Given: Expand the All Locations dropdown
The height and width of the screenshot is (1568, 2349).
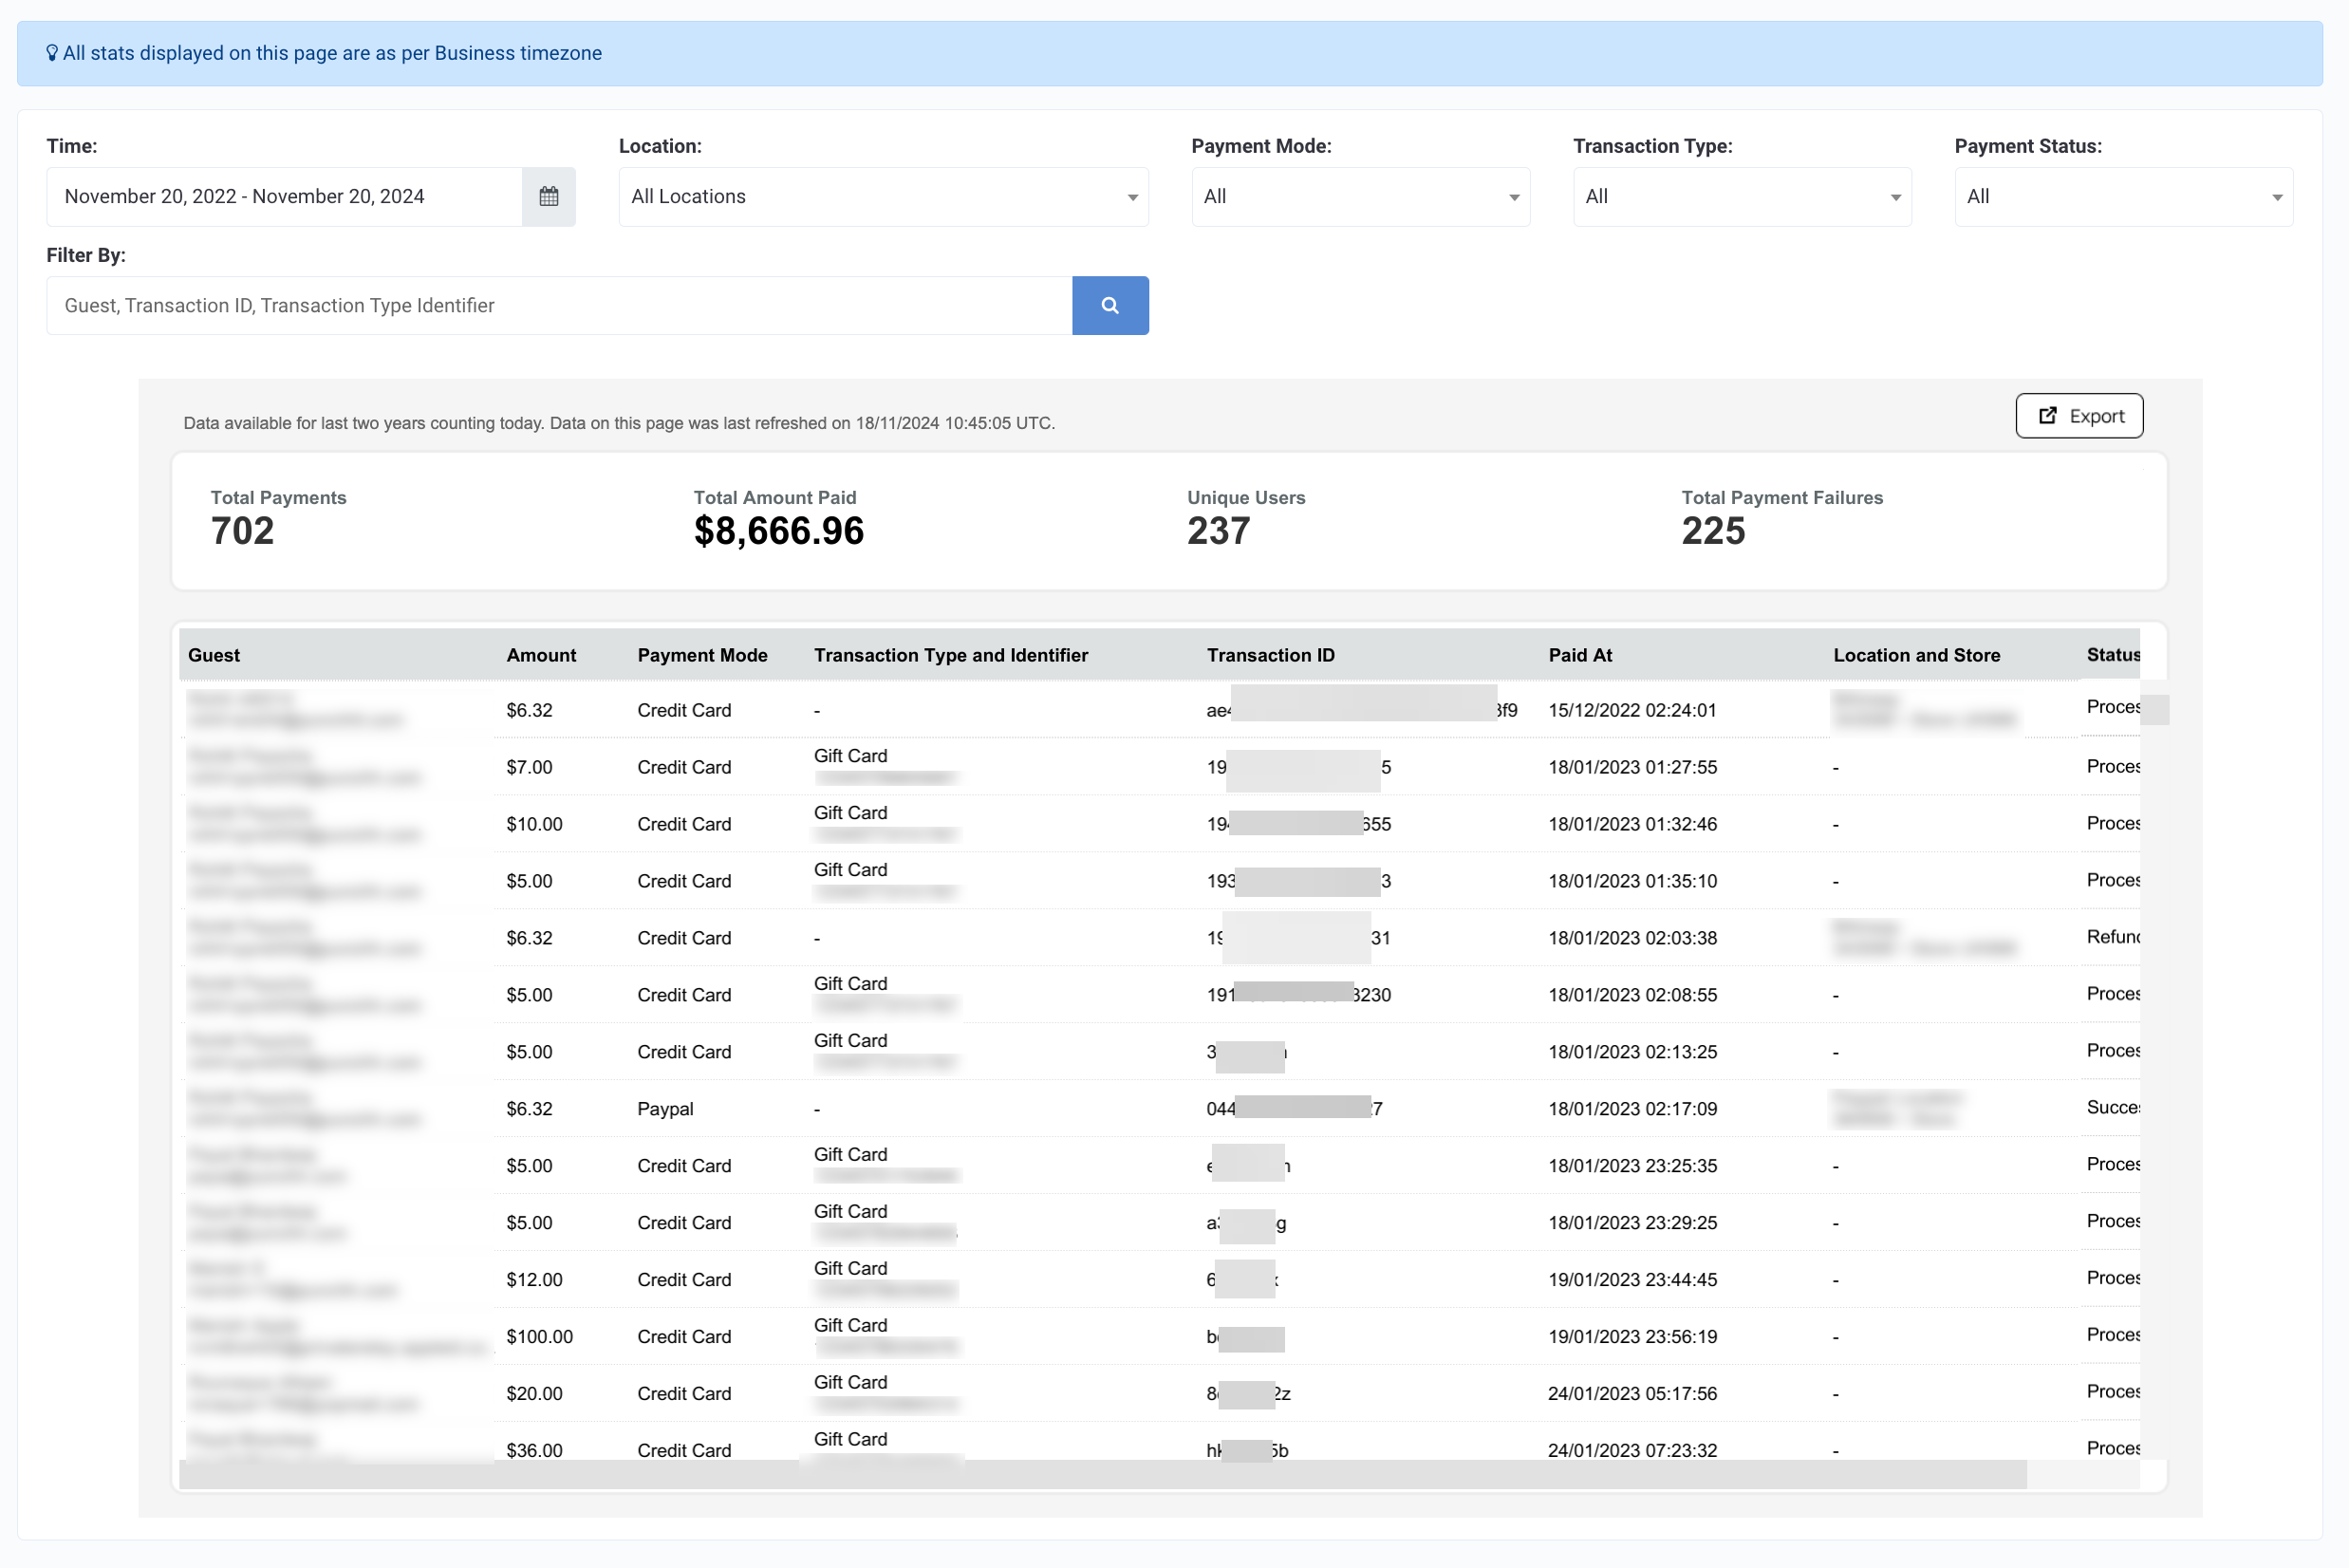Looking at the screenshot, I should [x=883, y=196].
